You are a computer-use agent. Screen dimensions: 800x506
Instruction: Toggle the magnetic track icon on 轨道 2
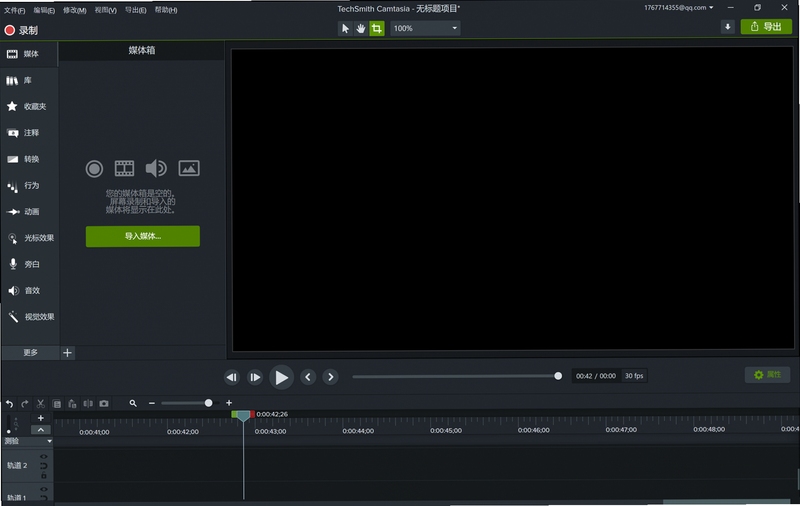point(44,466)
